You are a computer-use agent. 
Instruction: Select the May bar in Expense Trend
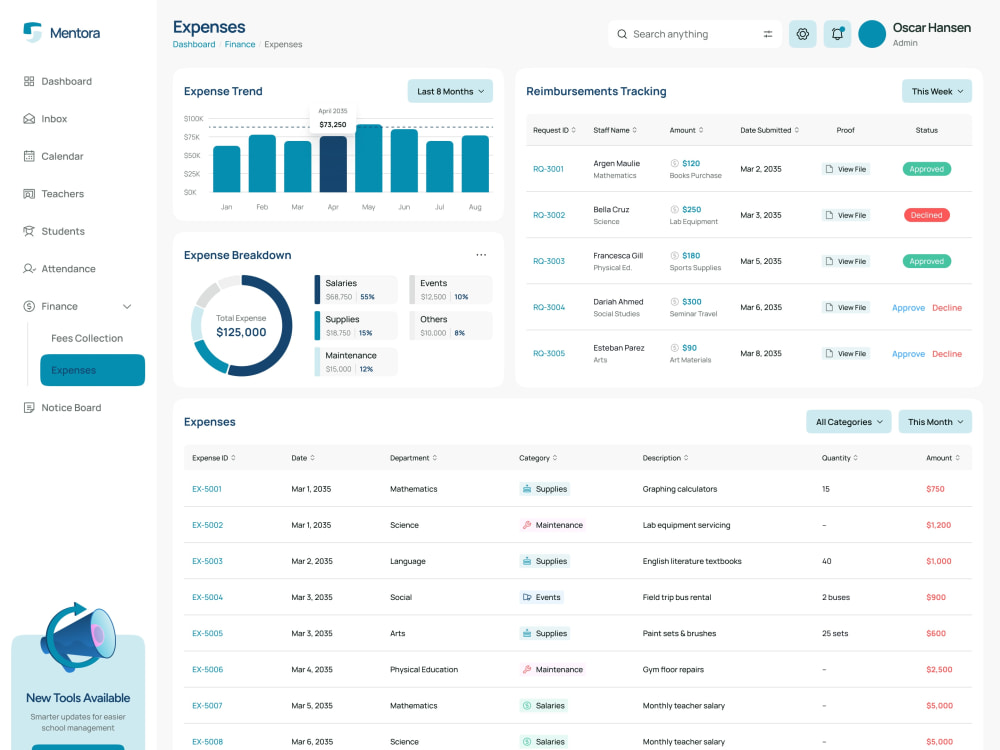(369, 158)
